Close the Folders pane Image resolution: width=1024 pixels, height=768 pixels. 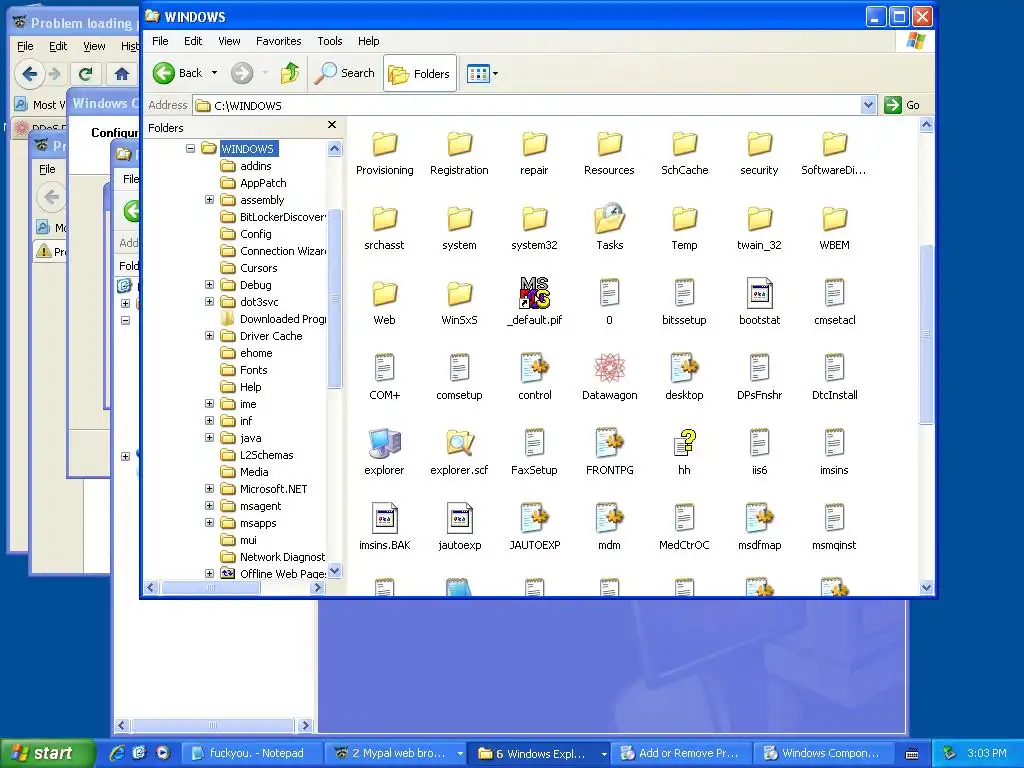tap(332, 125)
